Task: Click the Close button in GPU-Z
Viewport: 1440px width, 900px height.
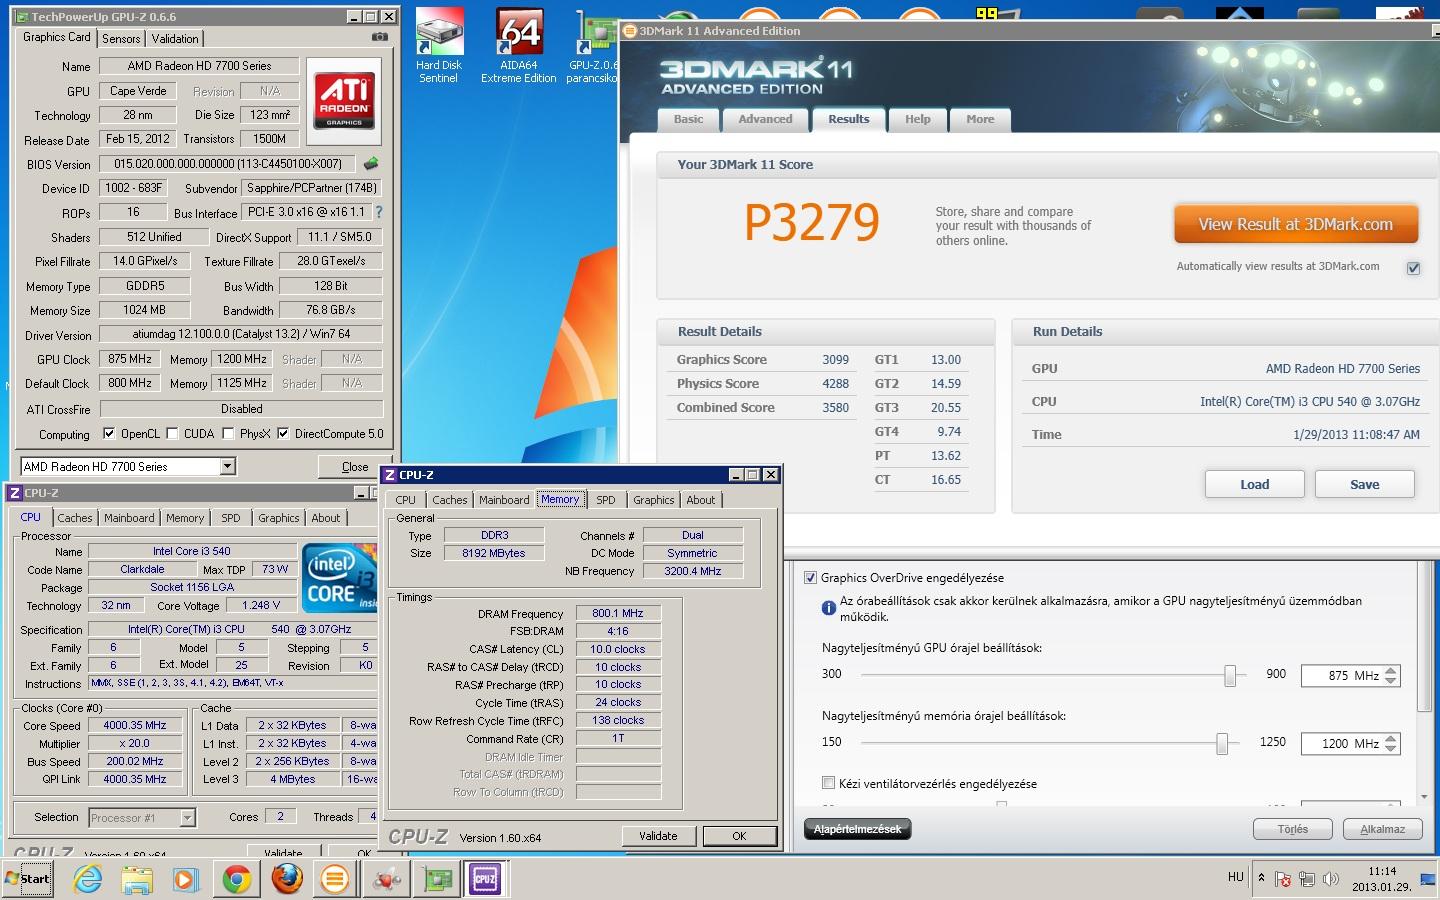Action: [x=355, y=467]
